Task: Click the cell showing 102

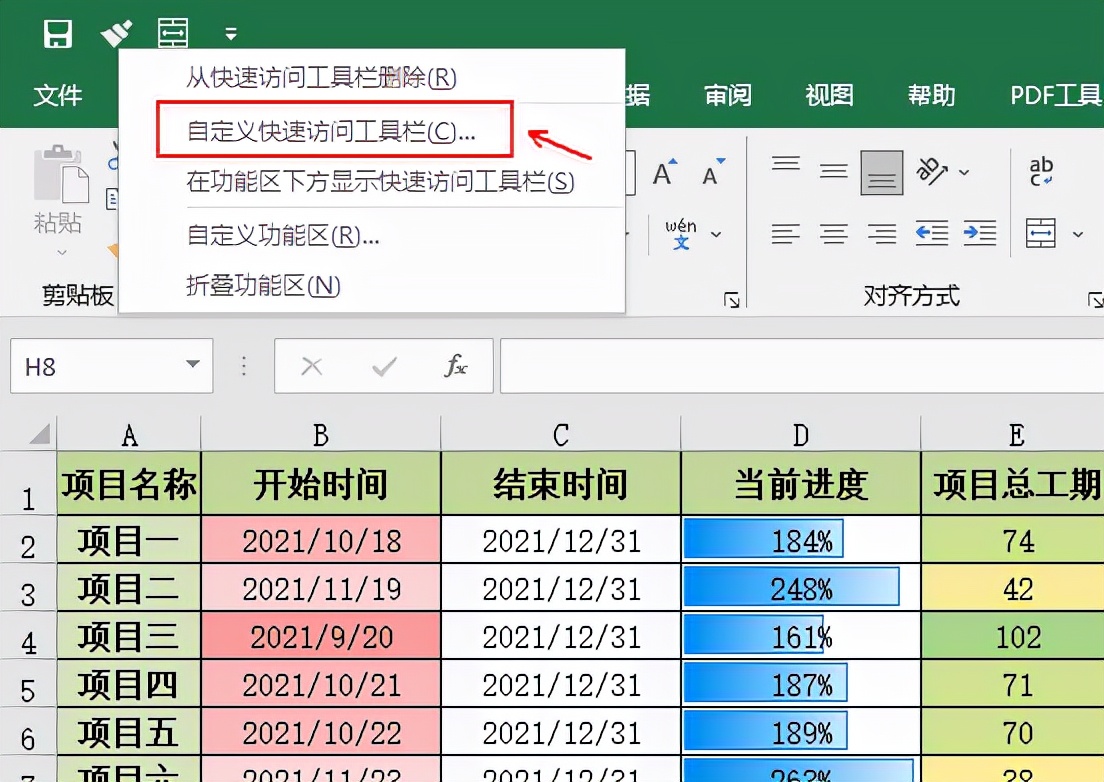Action: click(x=1013, y=636)
